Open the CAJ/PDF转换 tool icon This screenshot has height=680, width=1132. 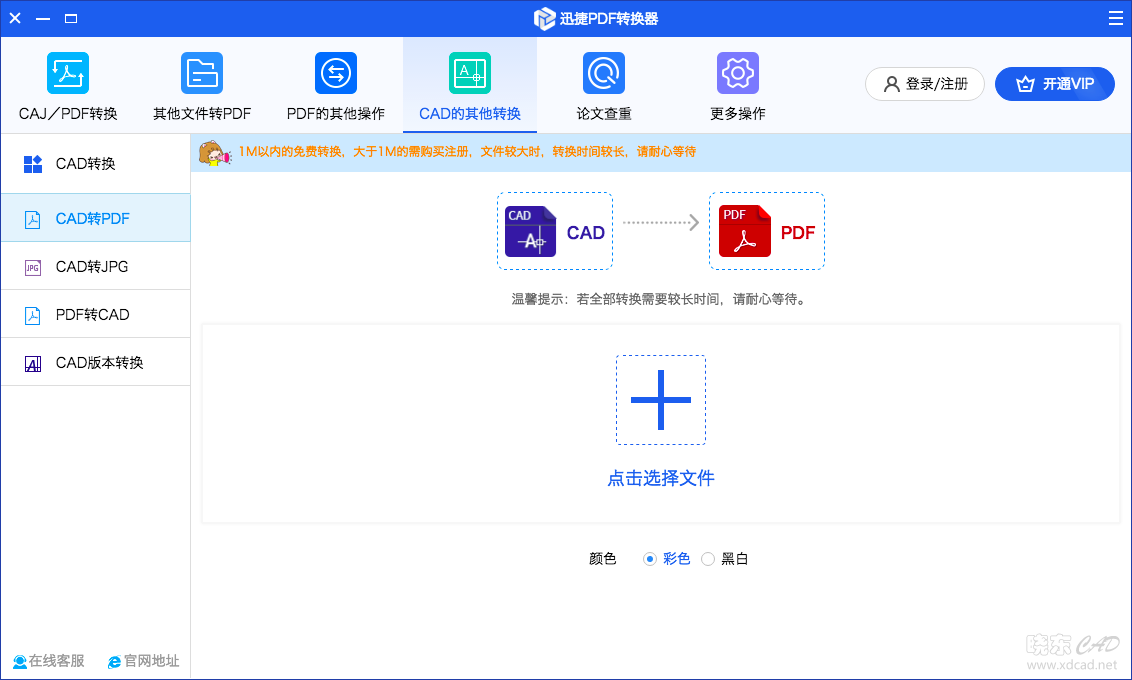pyautogui.click(x=68, y=73)
